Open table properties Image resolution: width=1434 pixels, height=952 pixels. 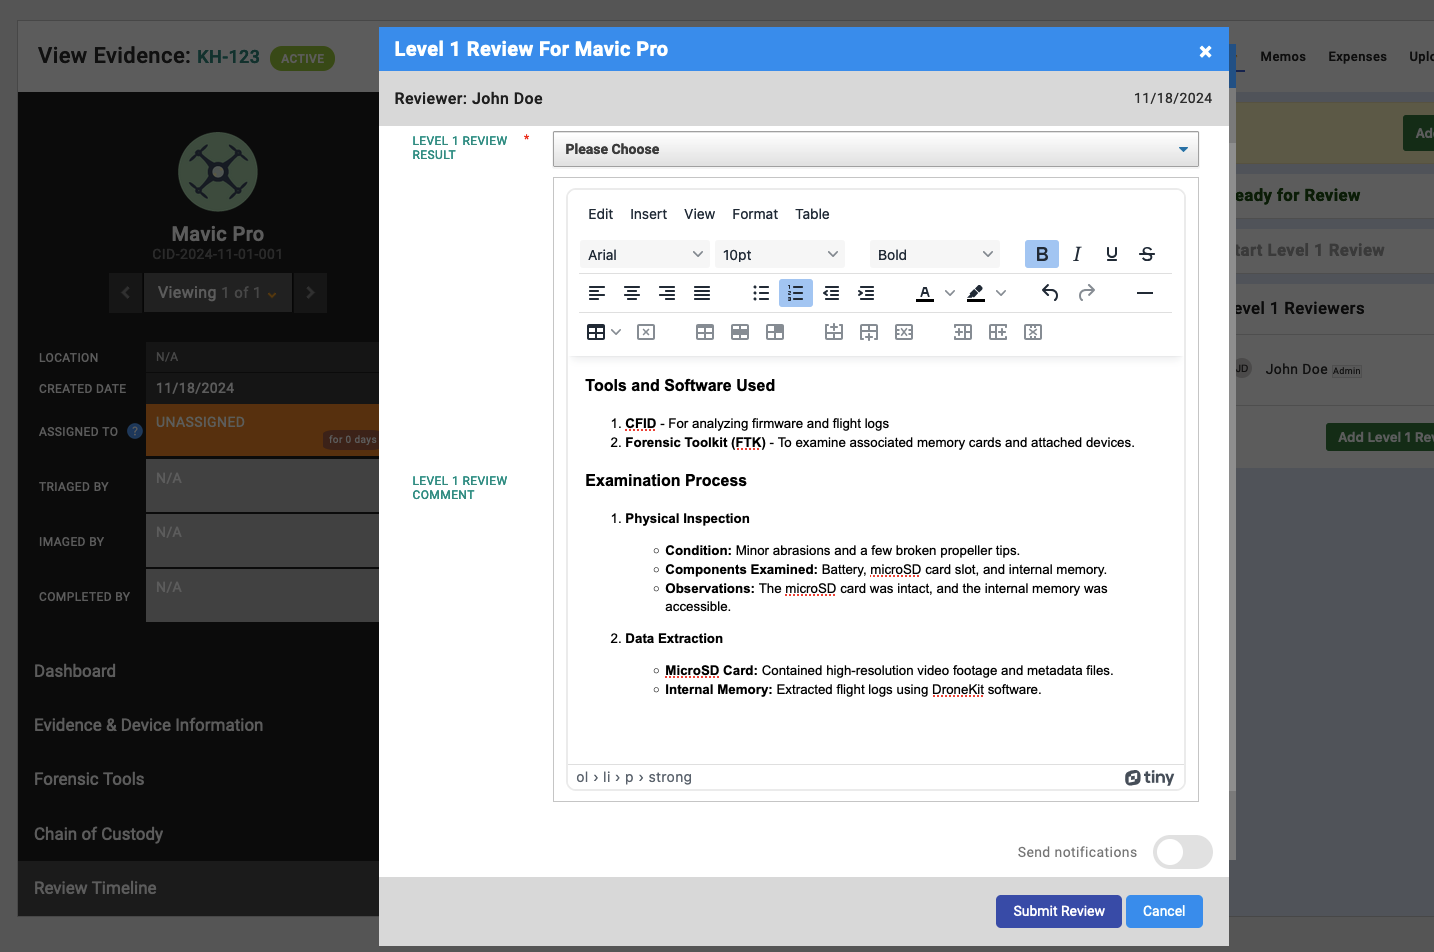(x=705, y=332)
